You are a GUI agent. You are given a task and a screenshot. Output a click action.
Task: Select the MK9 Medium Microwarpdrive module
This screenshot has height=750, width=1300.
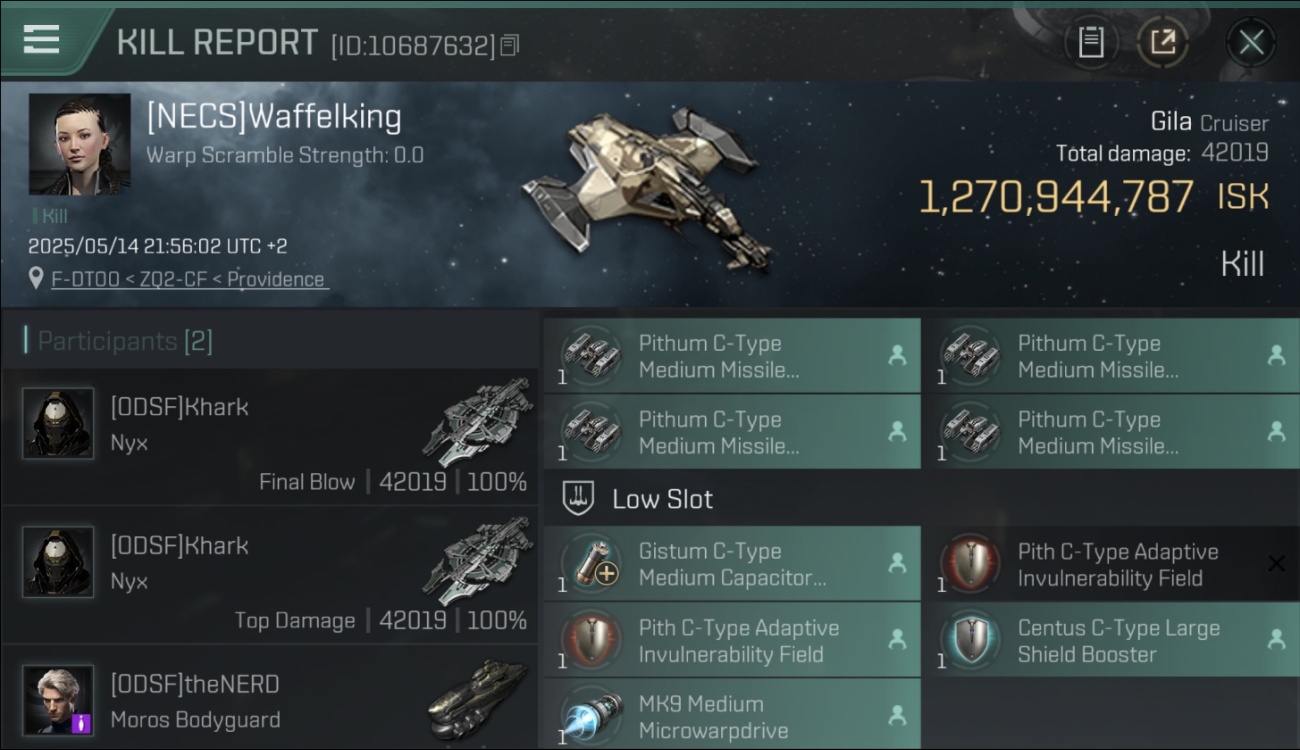coord(731,715)
